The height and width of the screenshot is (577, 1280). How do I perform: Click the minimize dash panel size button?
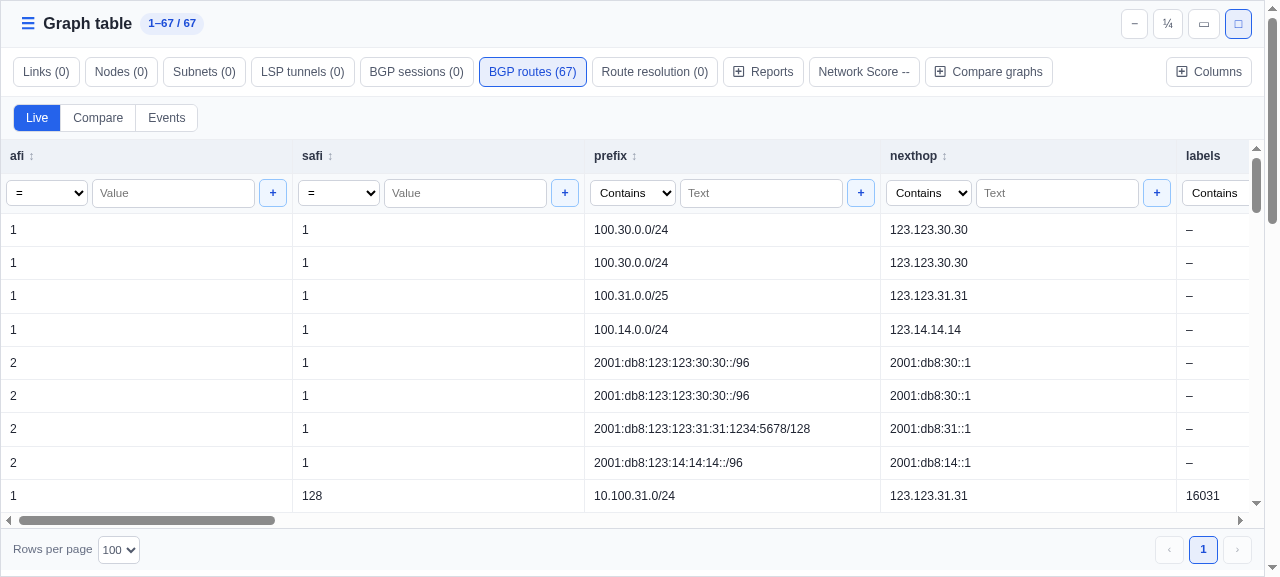(x=1134, y=24)
